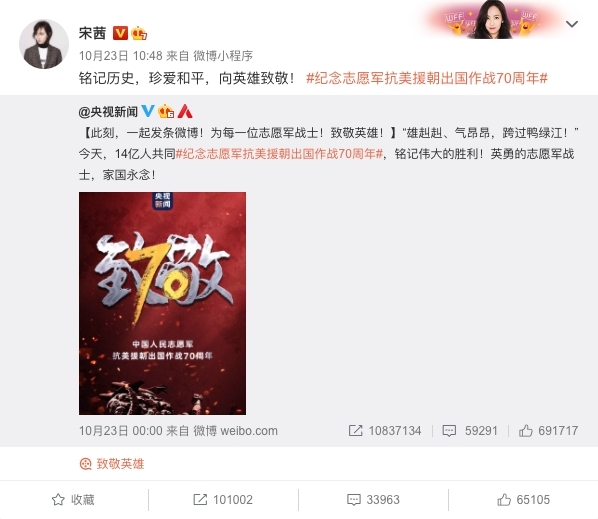Click the membership crown badge next to 宋茜
The height and width of the screenshot is (519, 598).
139,33
